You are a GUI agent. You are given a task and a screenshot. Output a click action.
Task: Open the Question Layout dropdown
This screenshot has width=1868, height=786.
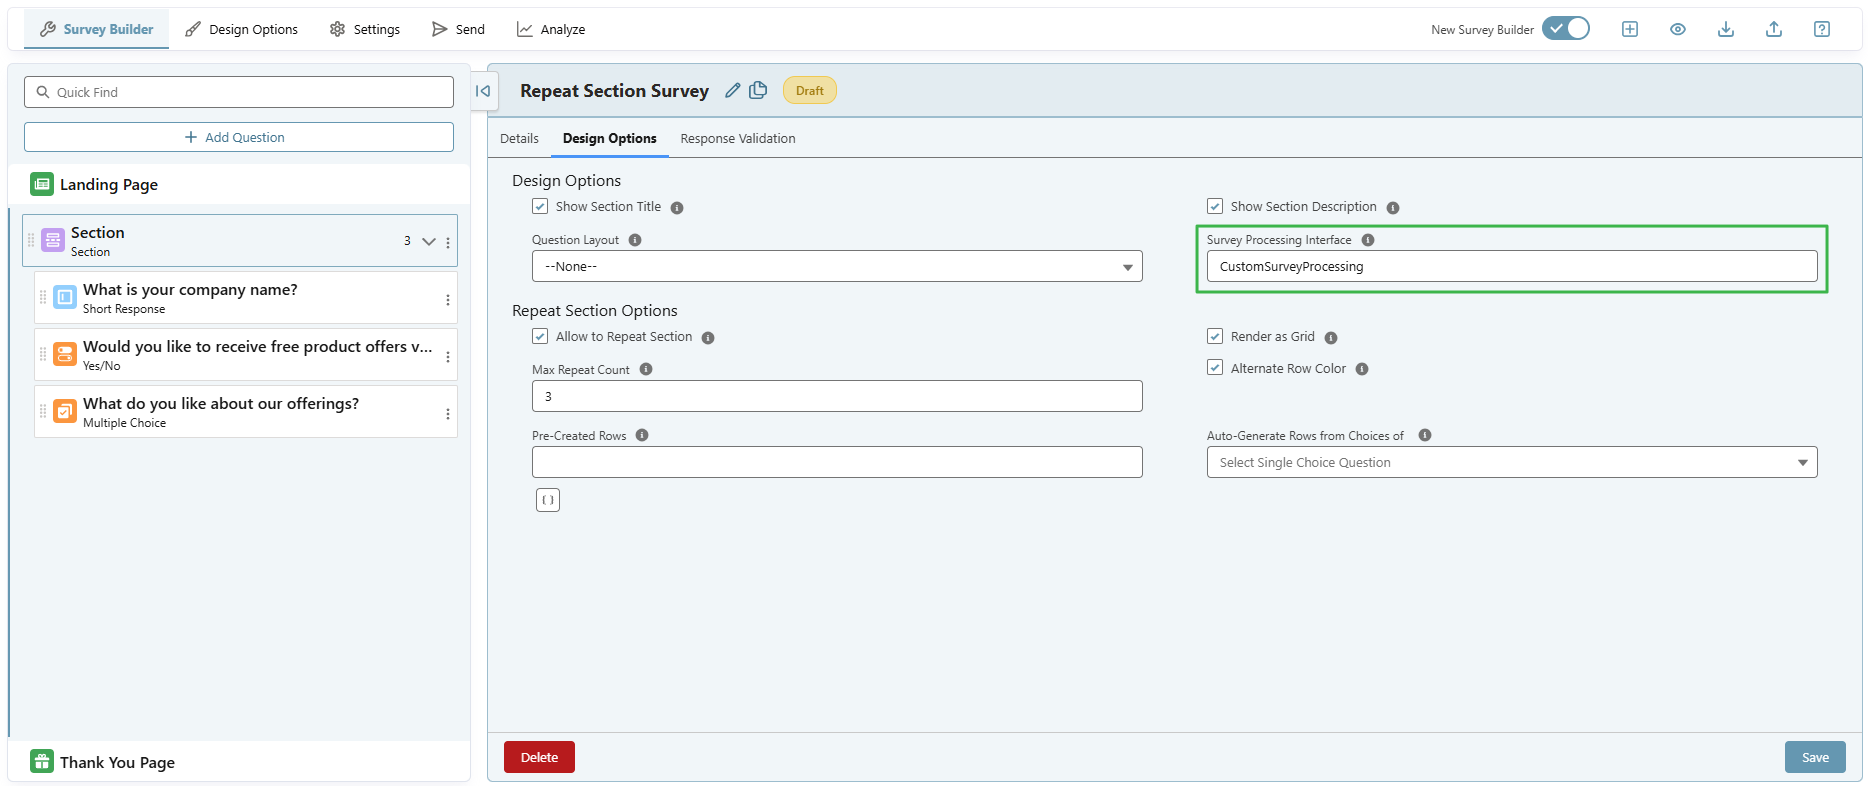point(837,266)
